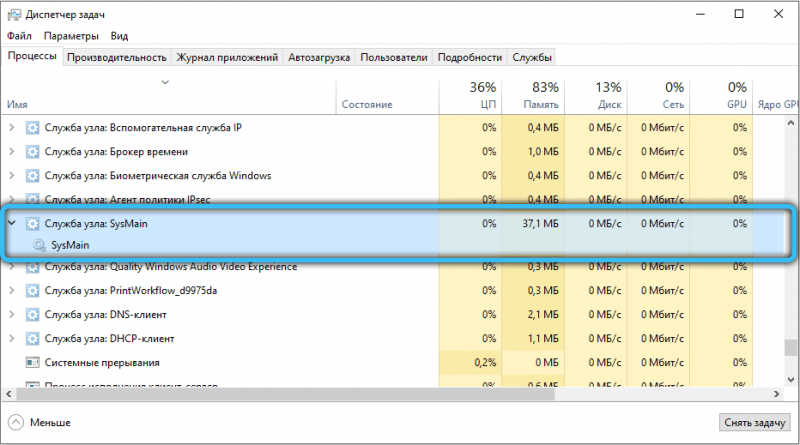Click the vertical scrollbar up arrow
This screenshot has height=445, width=800.
tap(791, 123)
